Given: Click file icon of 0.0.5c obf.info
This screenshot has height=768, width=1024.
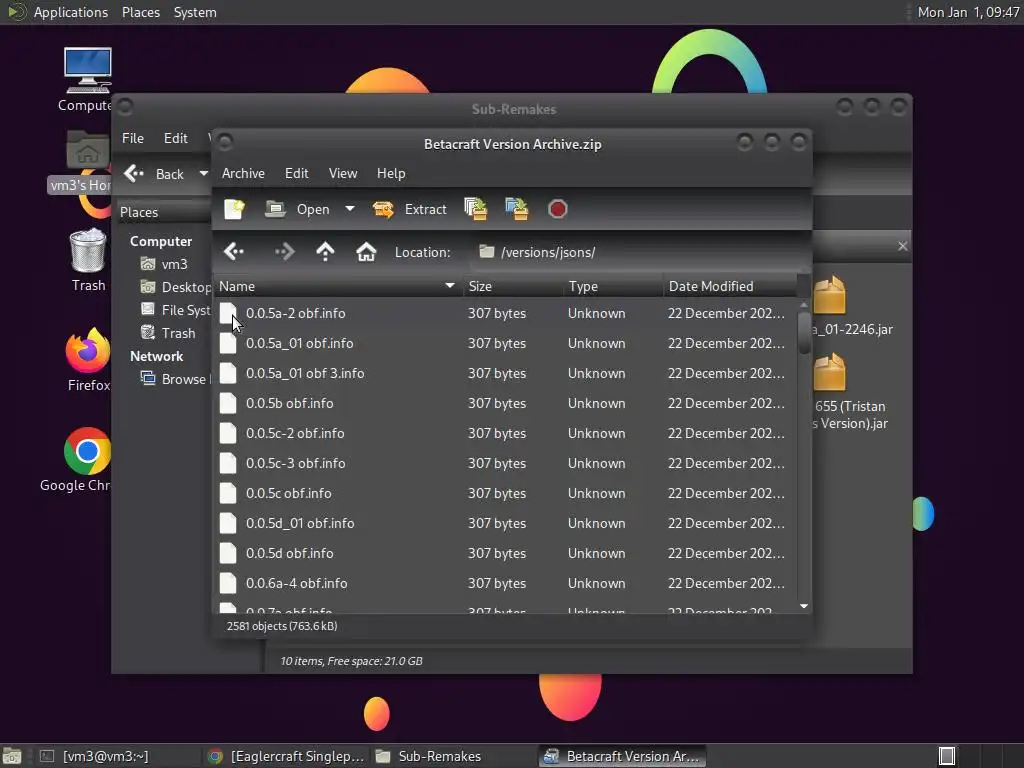Looking at the screenshot, I should coord(228,493).
